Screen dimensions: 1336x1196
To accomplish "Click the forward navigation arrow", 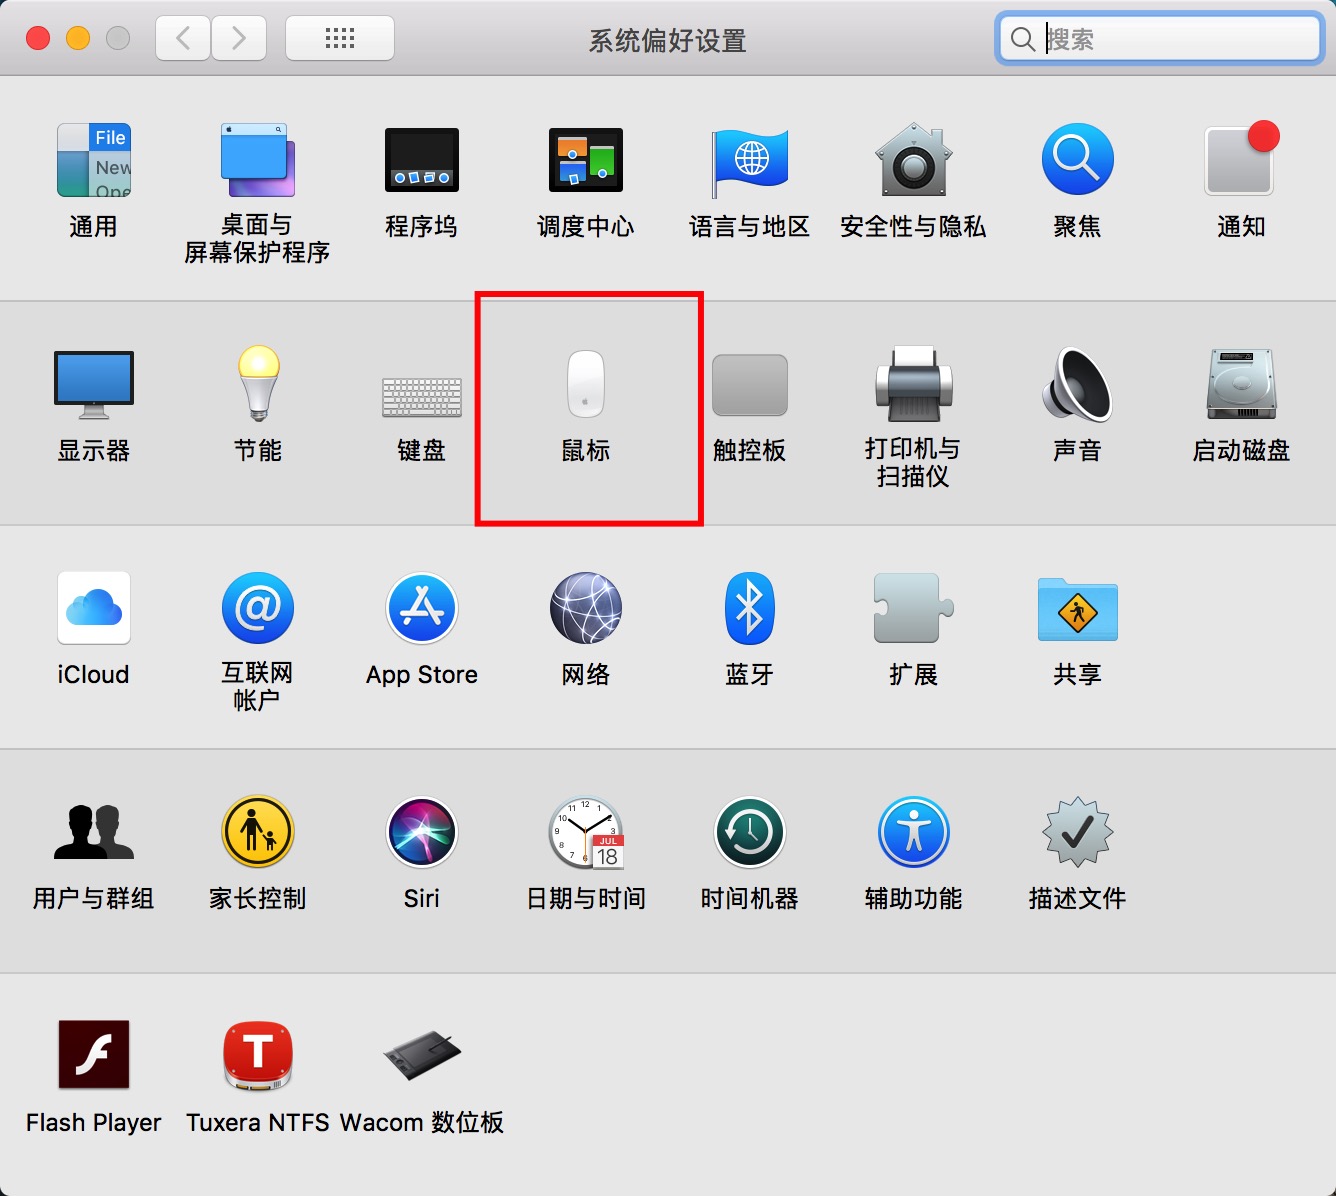I will [239, 39].
